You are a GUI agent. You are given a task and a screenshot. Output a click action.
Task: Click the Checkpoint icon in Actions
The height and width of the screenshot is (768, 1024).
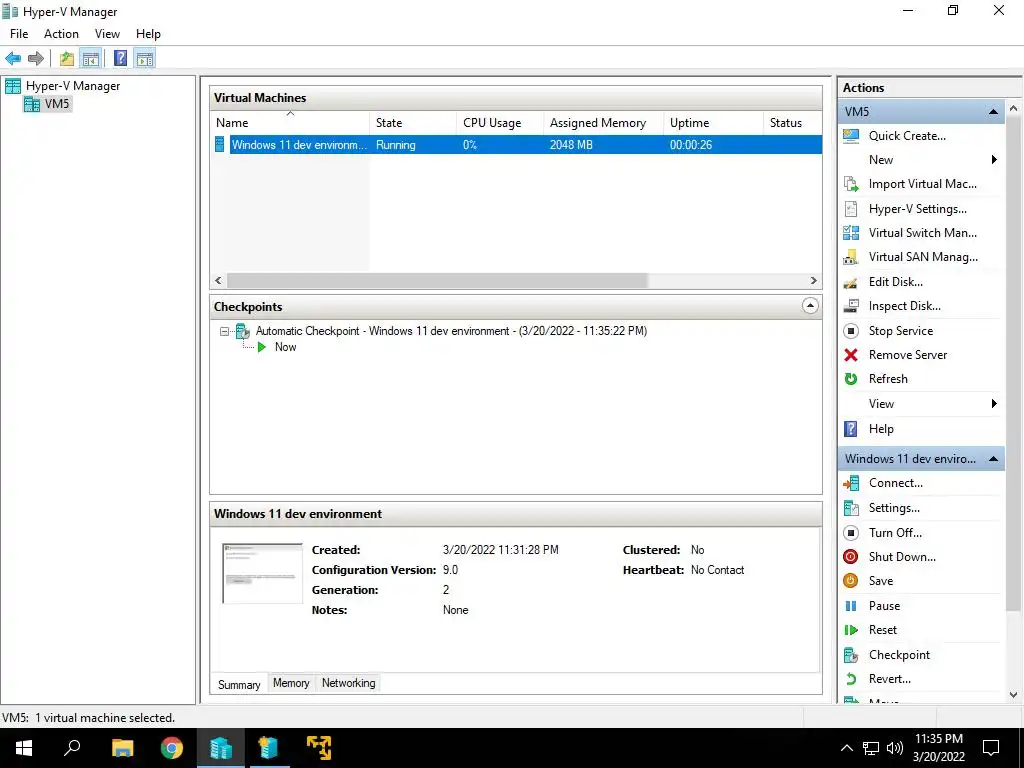[x=851, y=655]
